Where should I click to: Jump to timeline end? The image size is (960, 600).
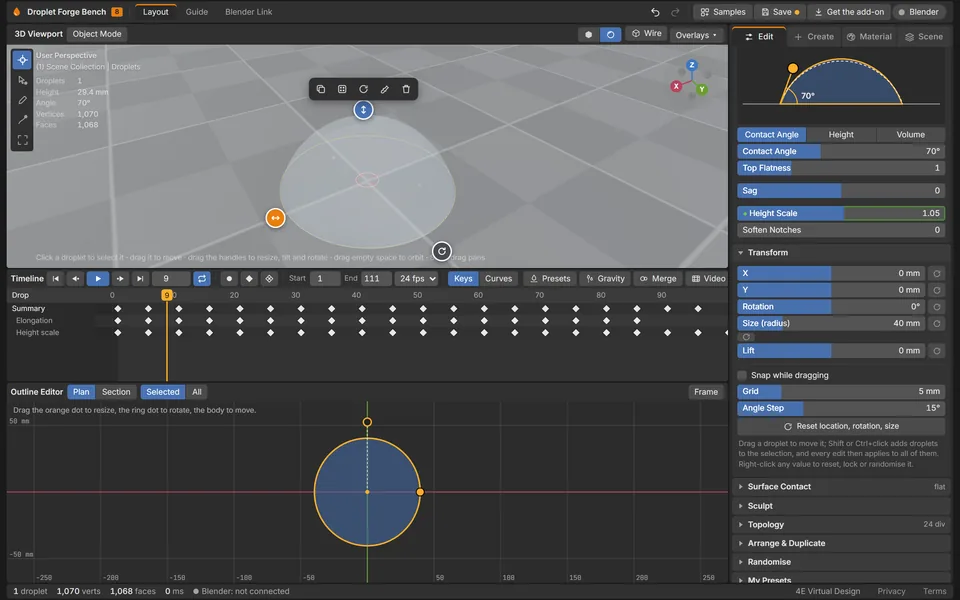click(x=140, y=279)
